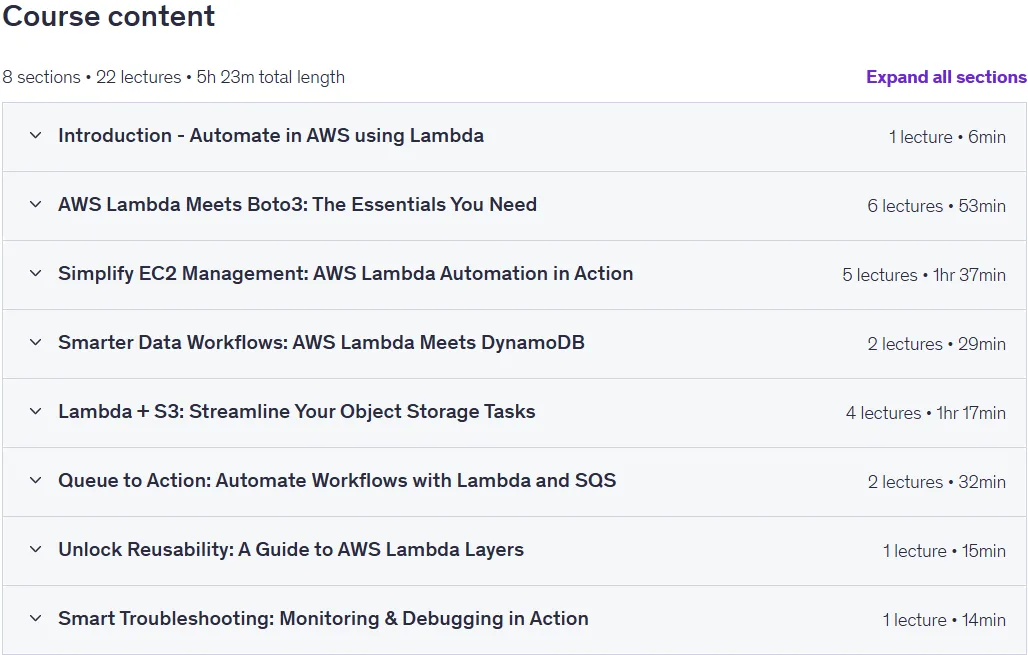The width and height of the screenshot is (1028, 655).
Task: Expand AWS Lambda Meets Boto3 chevron
Action: coord(35,205)
